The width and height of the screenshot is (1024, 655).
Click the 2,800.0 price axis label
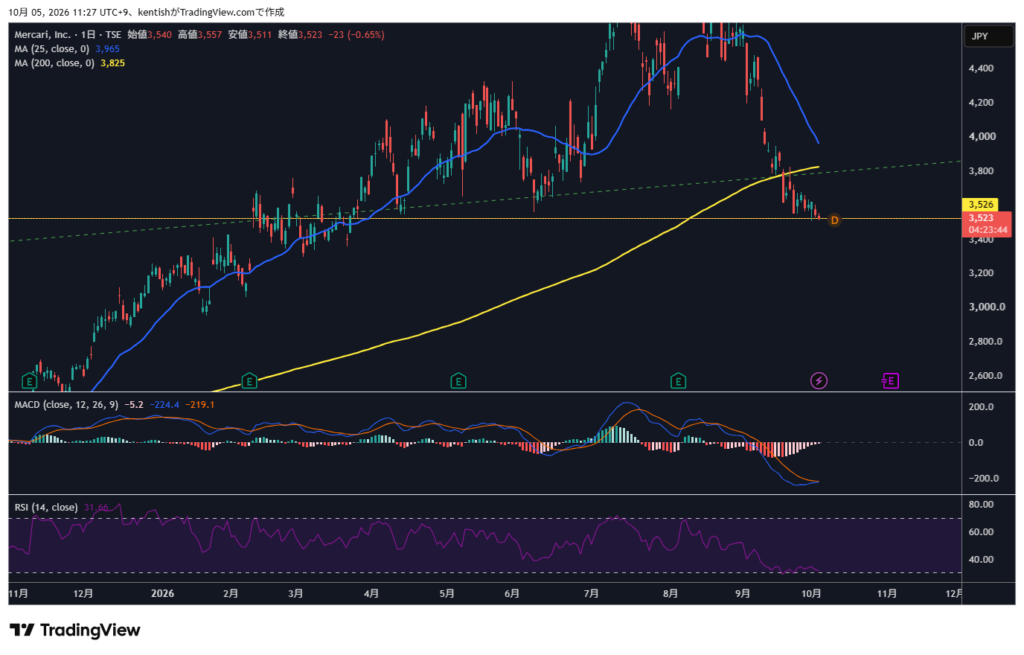click(x=985, y=342)
